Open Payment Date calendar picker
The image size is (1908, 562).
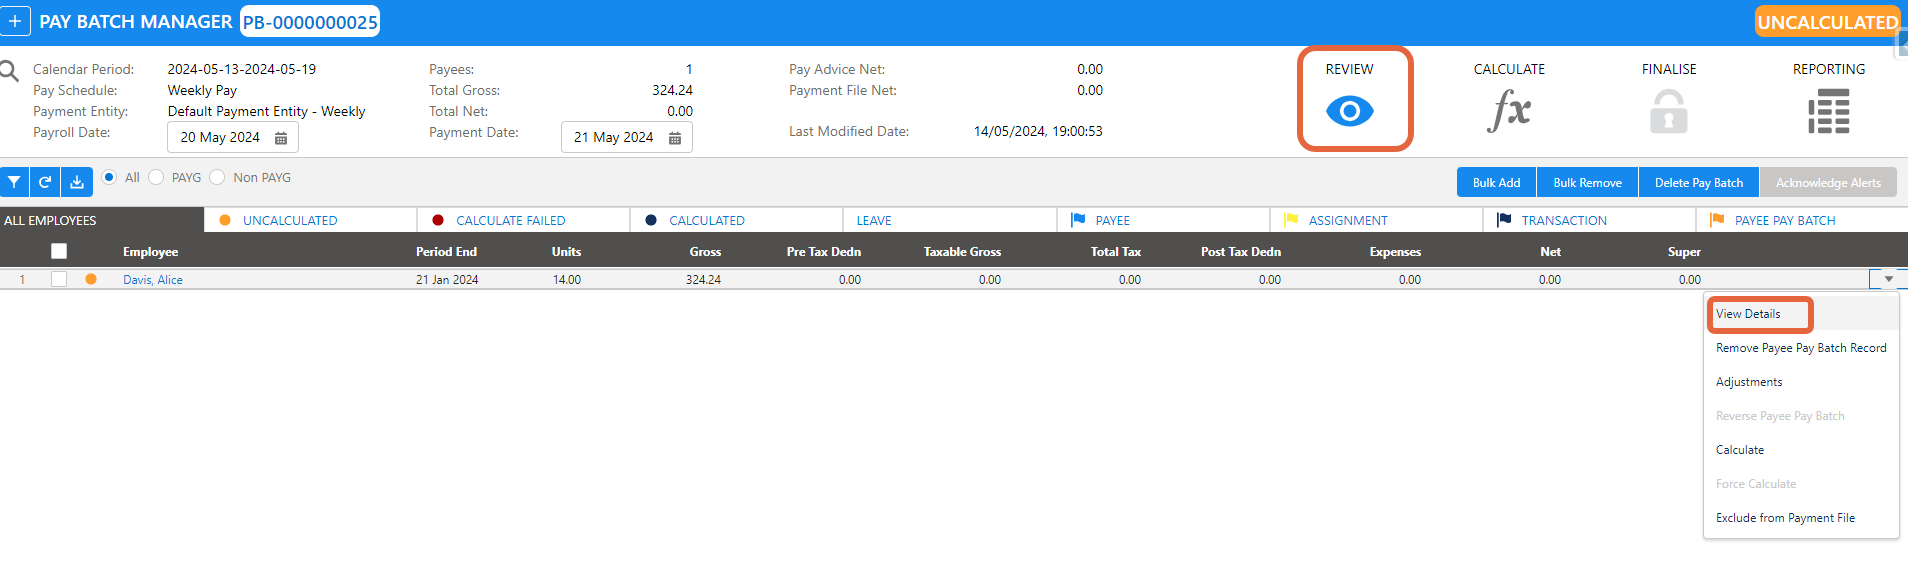point(675,138)
